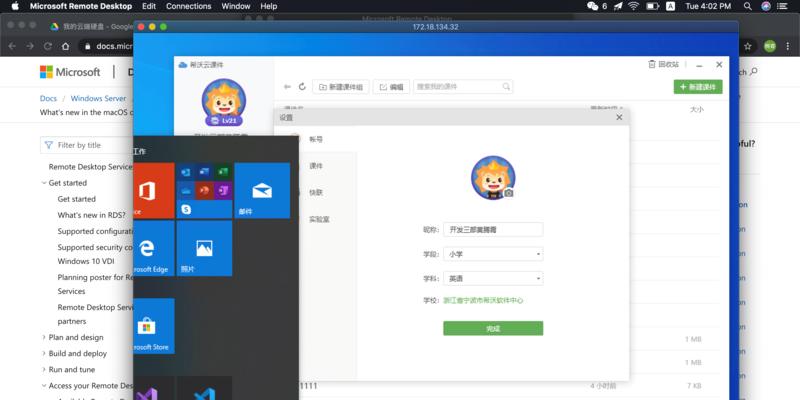This screenshot has width=800, height=400.
Task: Open the Help menu
Action: click(269, 6)
